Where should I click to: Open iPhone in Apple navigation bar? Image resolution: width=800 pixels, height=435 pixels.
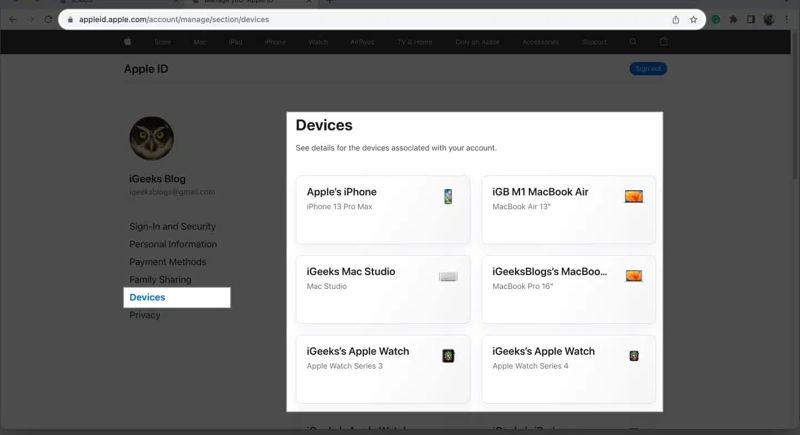pyautogui.click(x=275, y=42)
